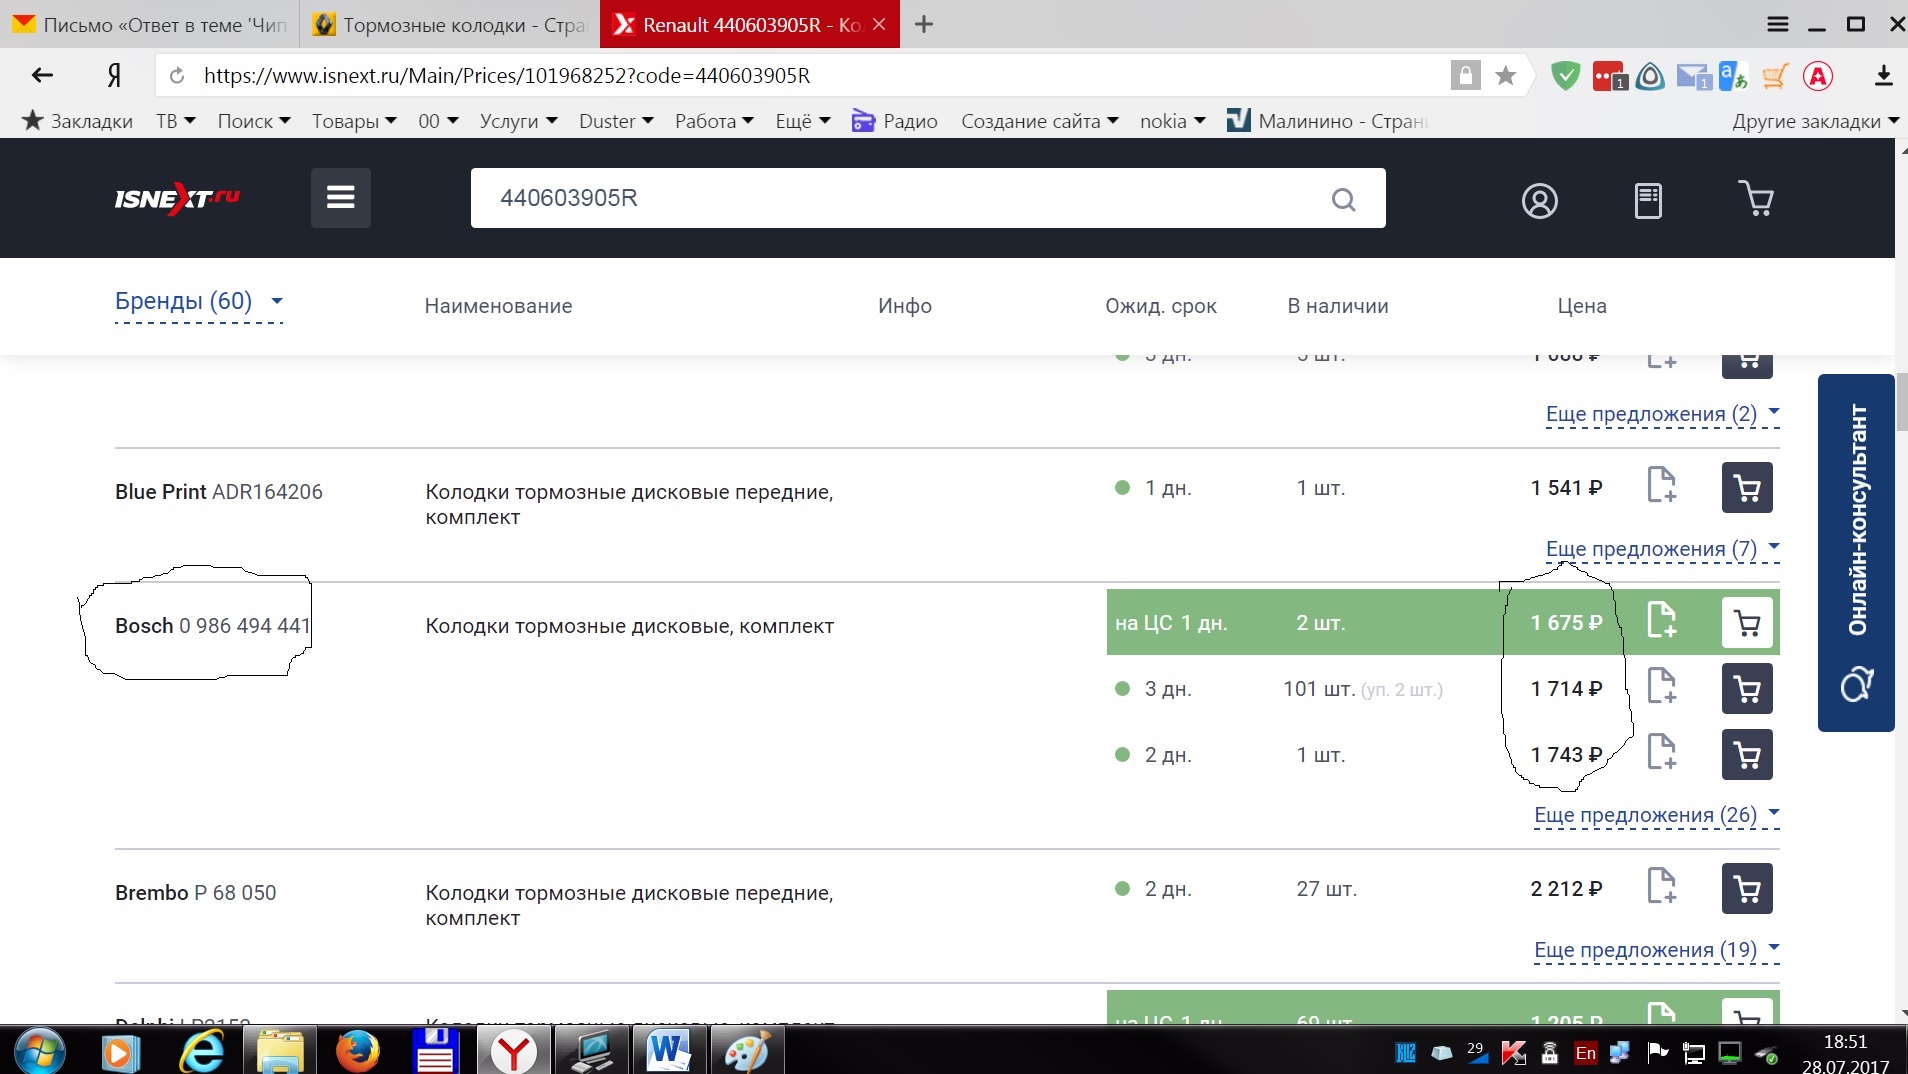Click the browser address bar URL
The image size is (1908, 1074).
507,76
